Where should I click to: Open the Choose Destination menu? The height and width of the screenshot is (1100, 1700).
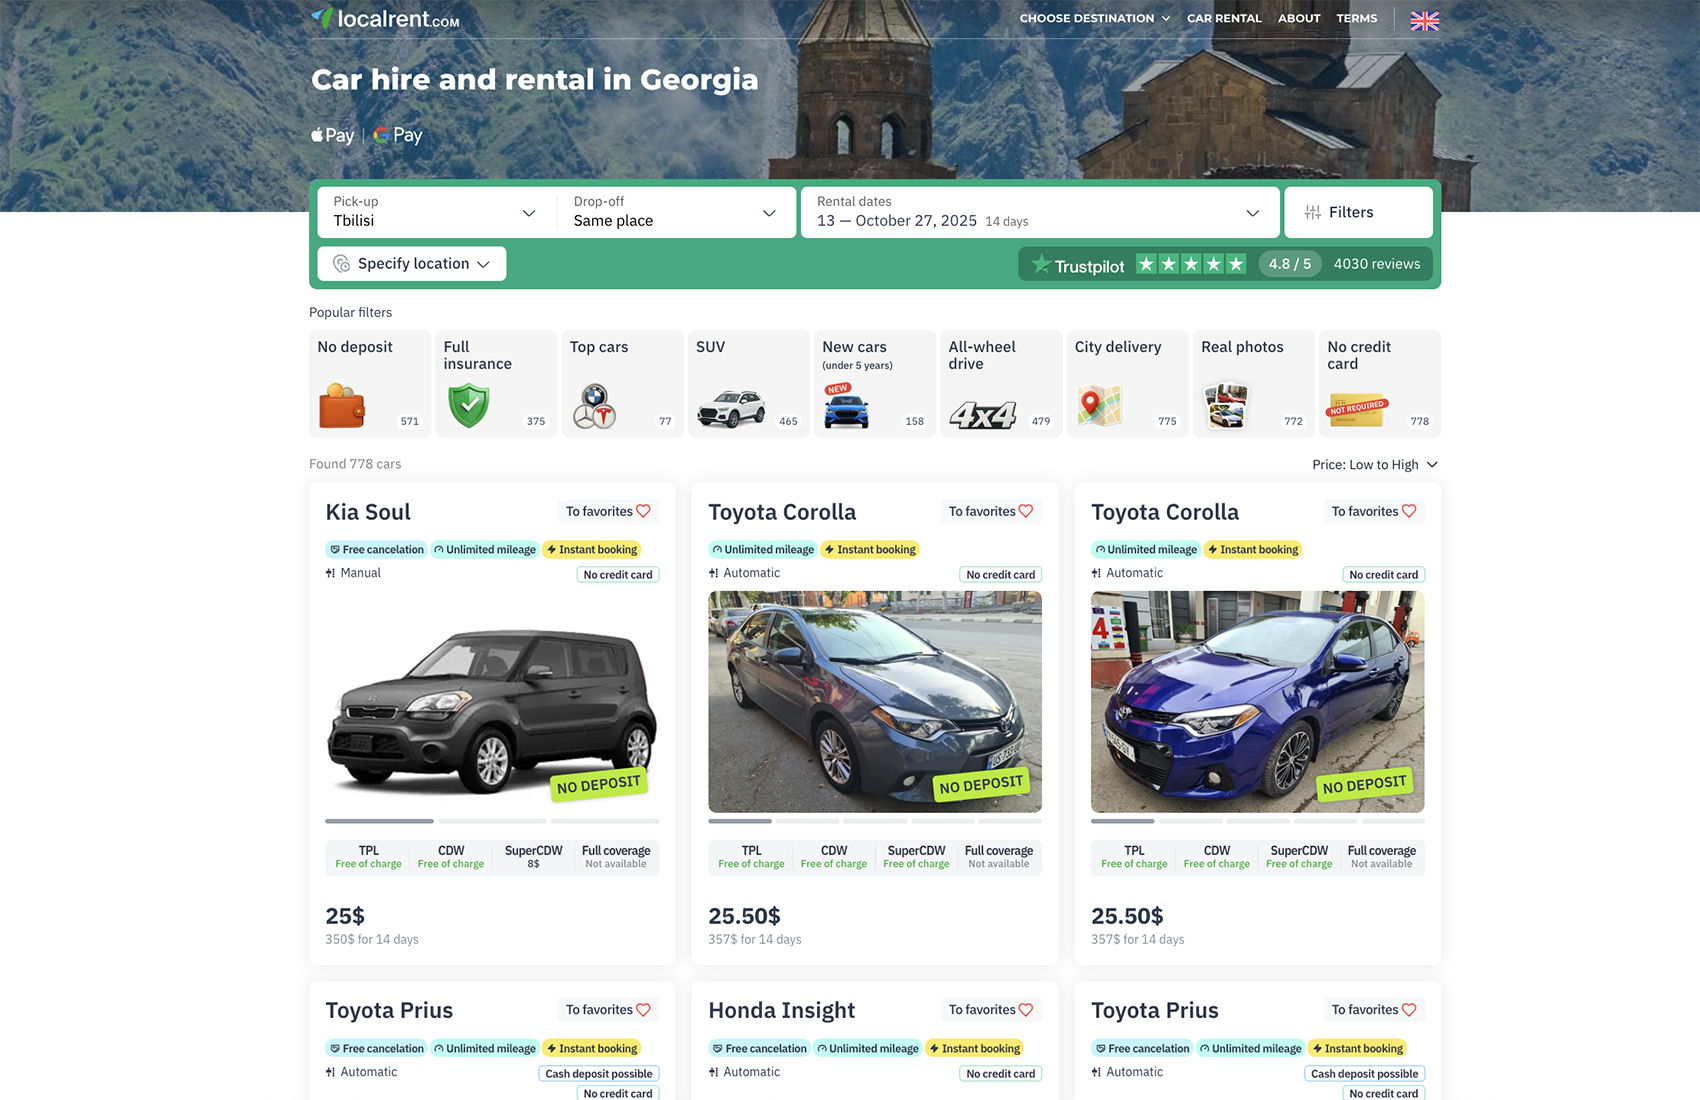[1094, 18]
